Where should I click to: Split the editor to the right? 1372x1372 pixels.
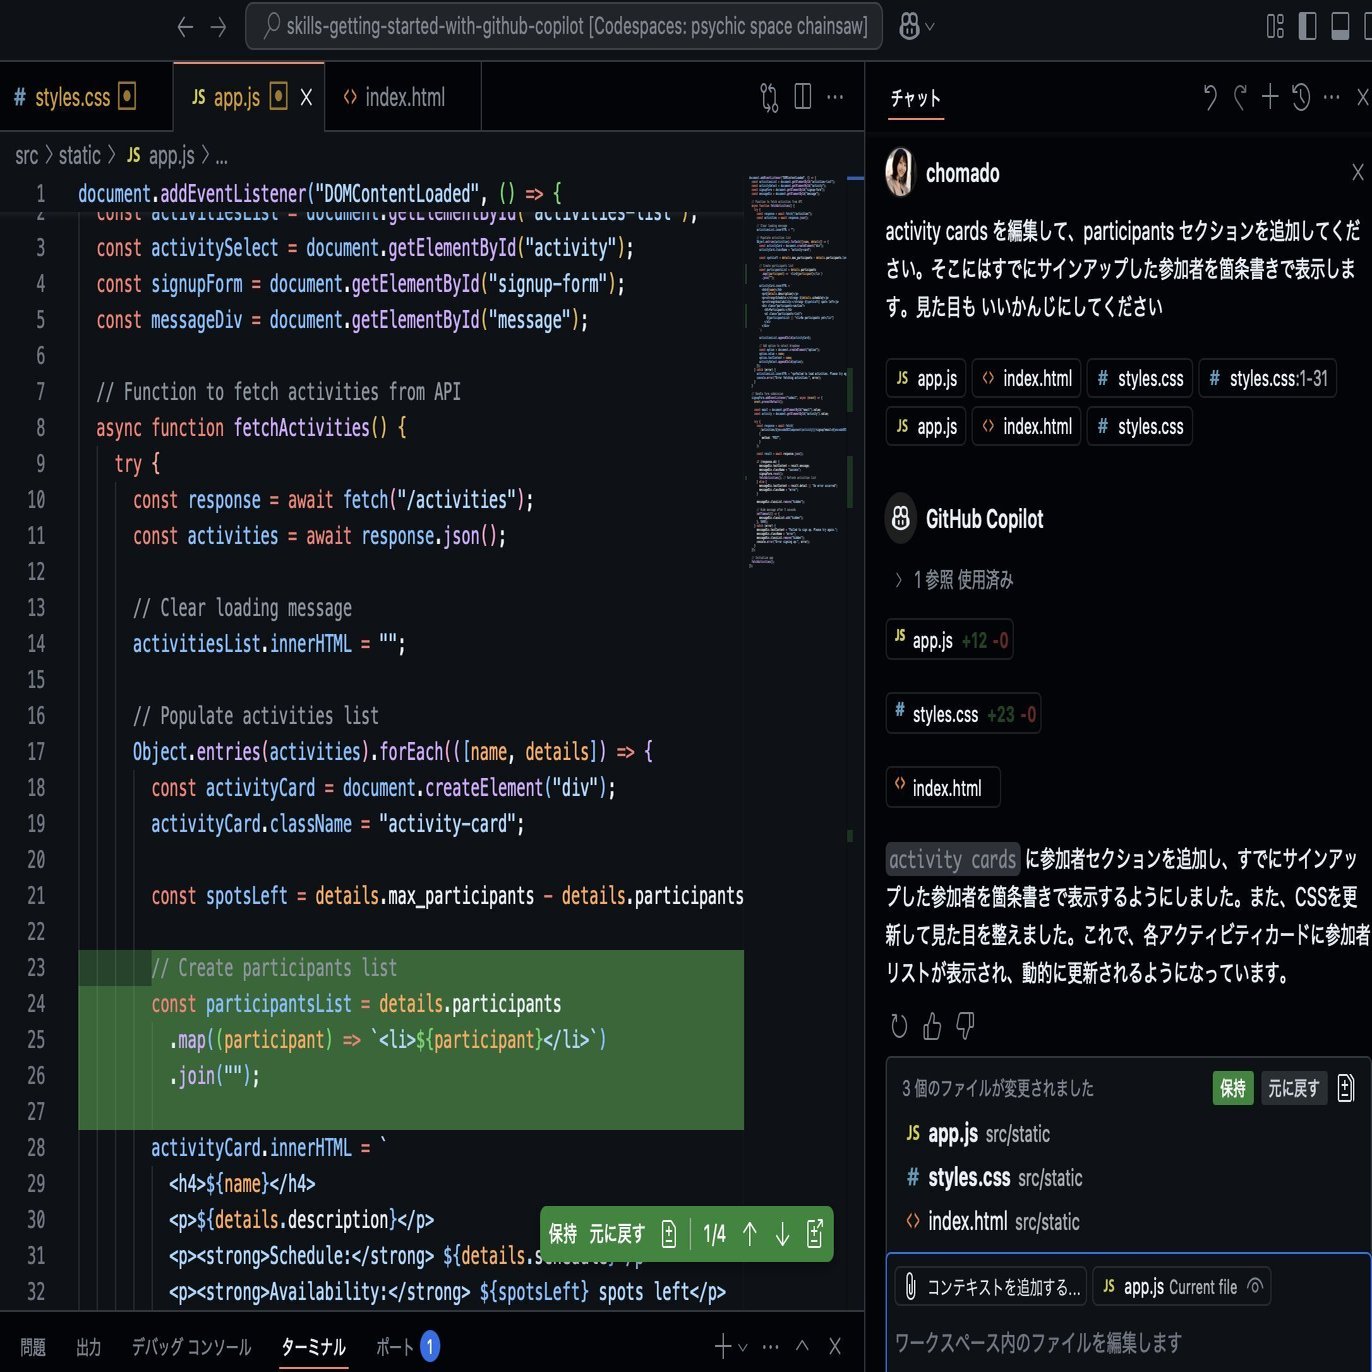[x=802, y=97]
